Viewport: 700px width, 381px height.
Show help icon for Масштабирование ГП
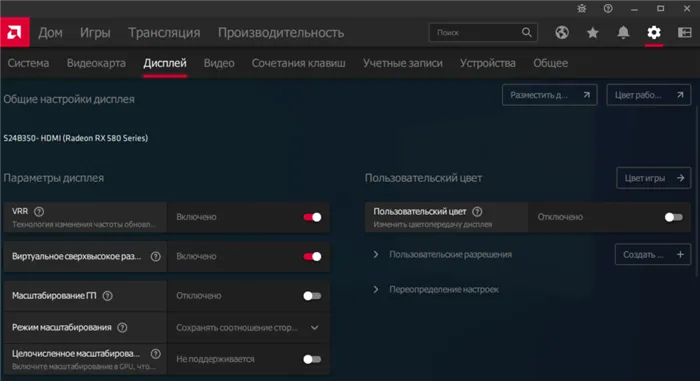107,296
